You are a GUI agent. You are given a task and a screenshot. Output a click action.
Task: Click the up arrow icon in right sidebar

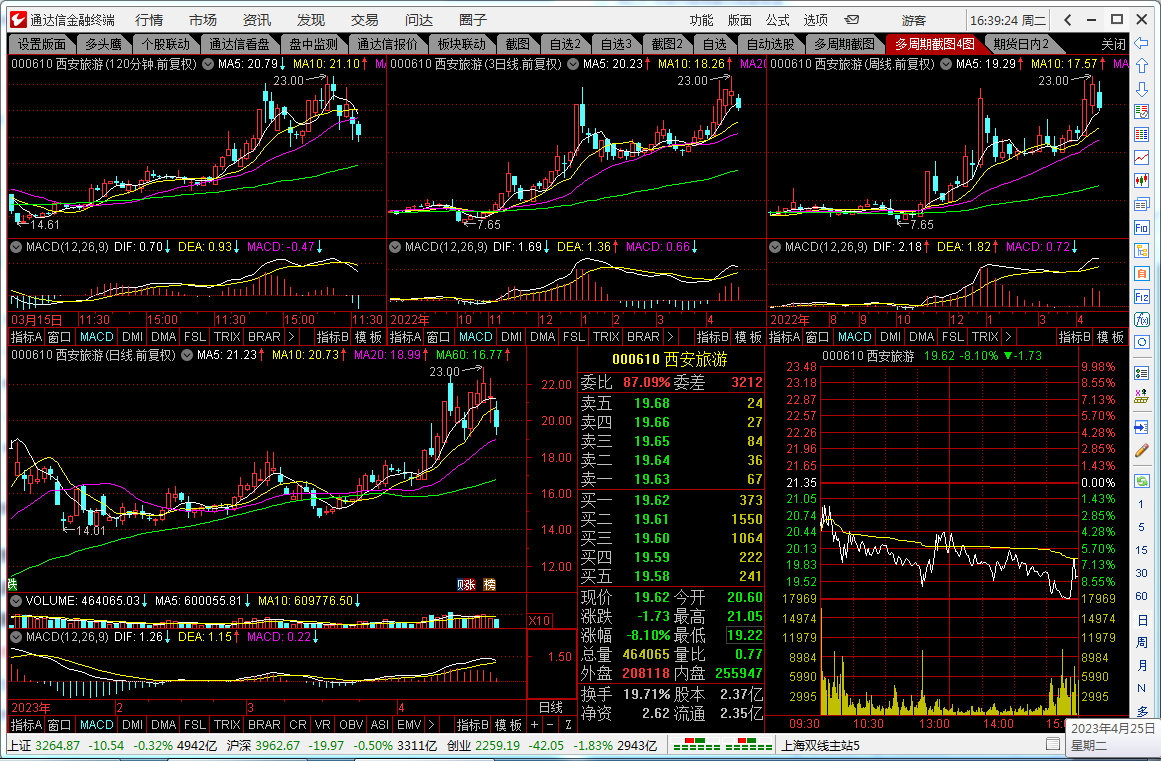pos(1142,66)
